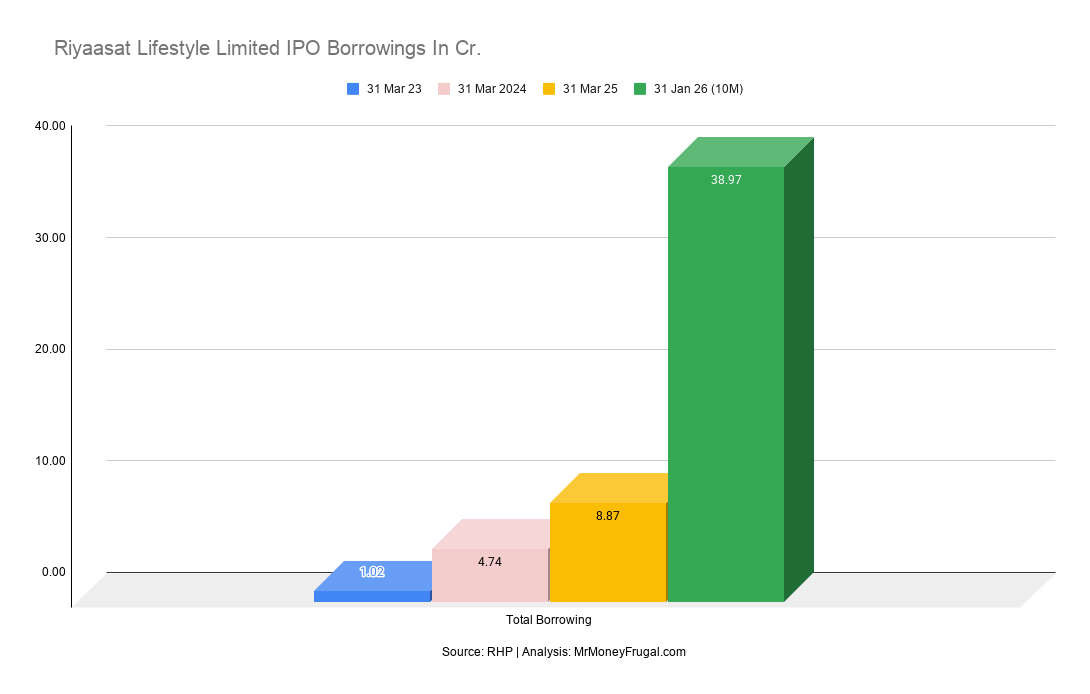Click the yellow 31 Mar 25 legend swatch

point(549,89)
